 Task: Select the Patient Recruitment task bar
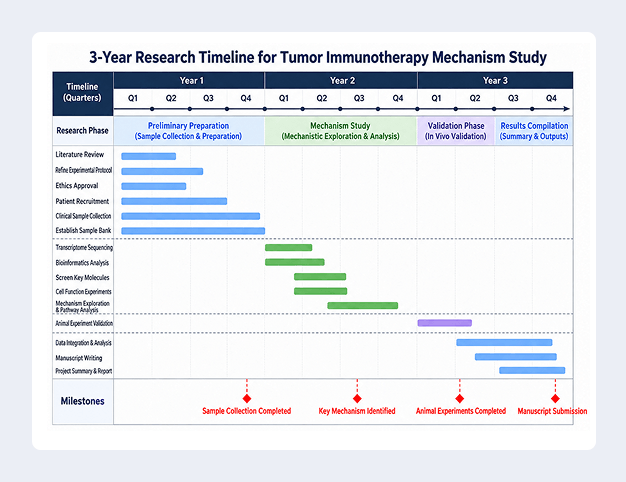coord(174,201)
